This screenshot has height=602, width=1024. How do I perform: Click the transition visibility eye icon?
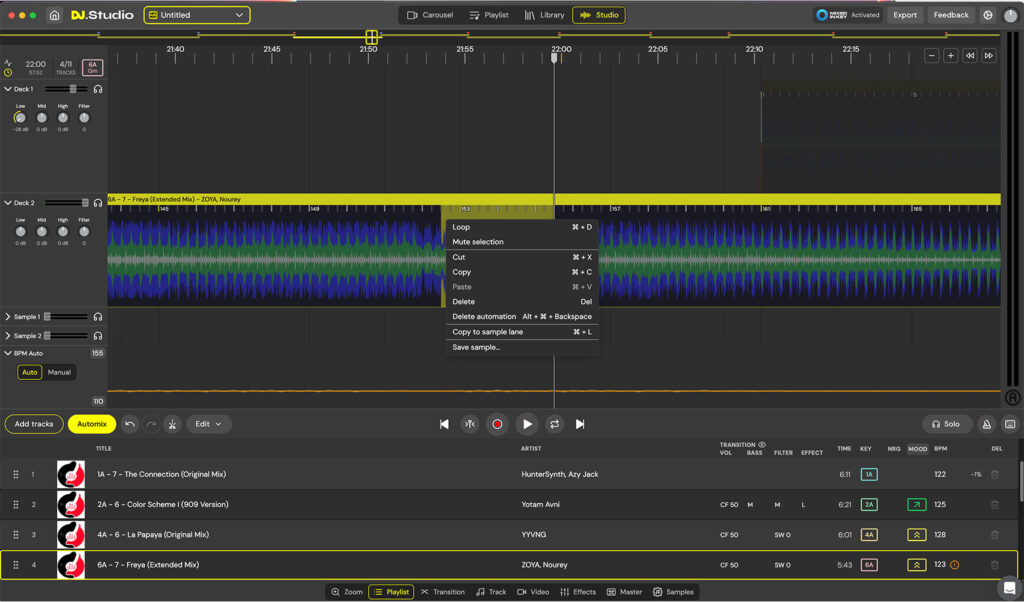[x=761, y=445]
